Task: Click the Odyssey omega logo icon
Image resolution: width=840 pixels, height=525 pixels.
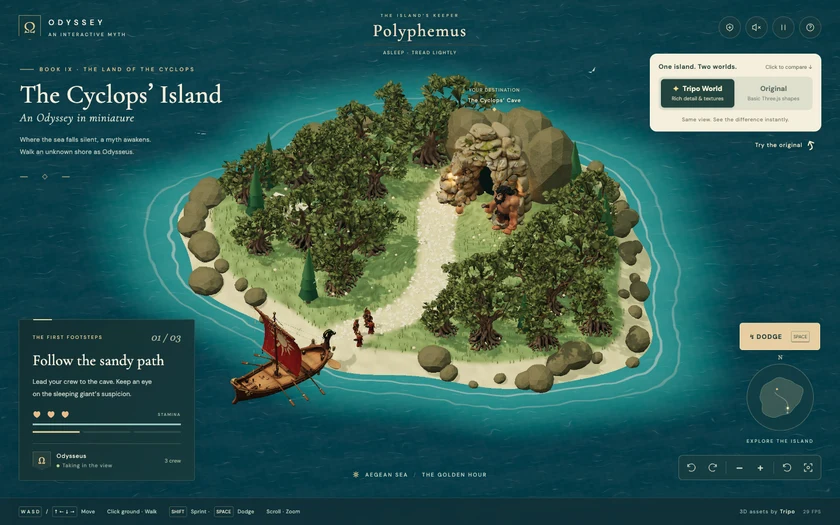Action: pyautogui.click(x=29, y=26)
